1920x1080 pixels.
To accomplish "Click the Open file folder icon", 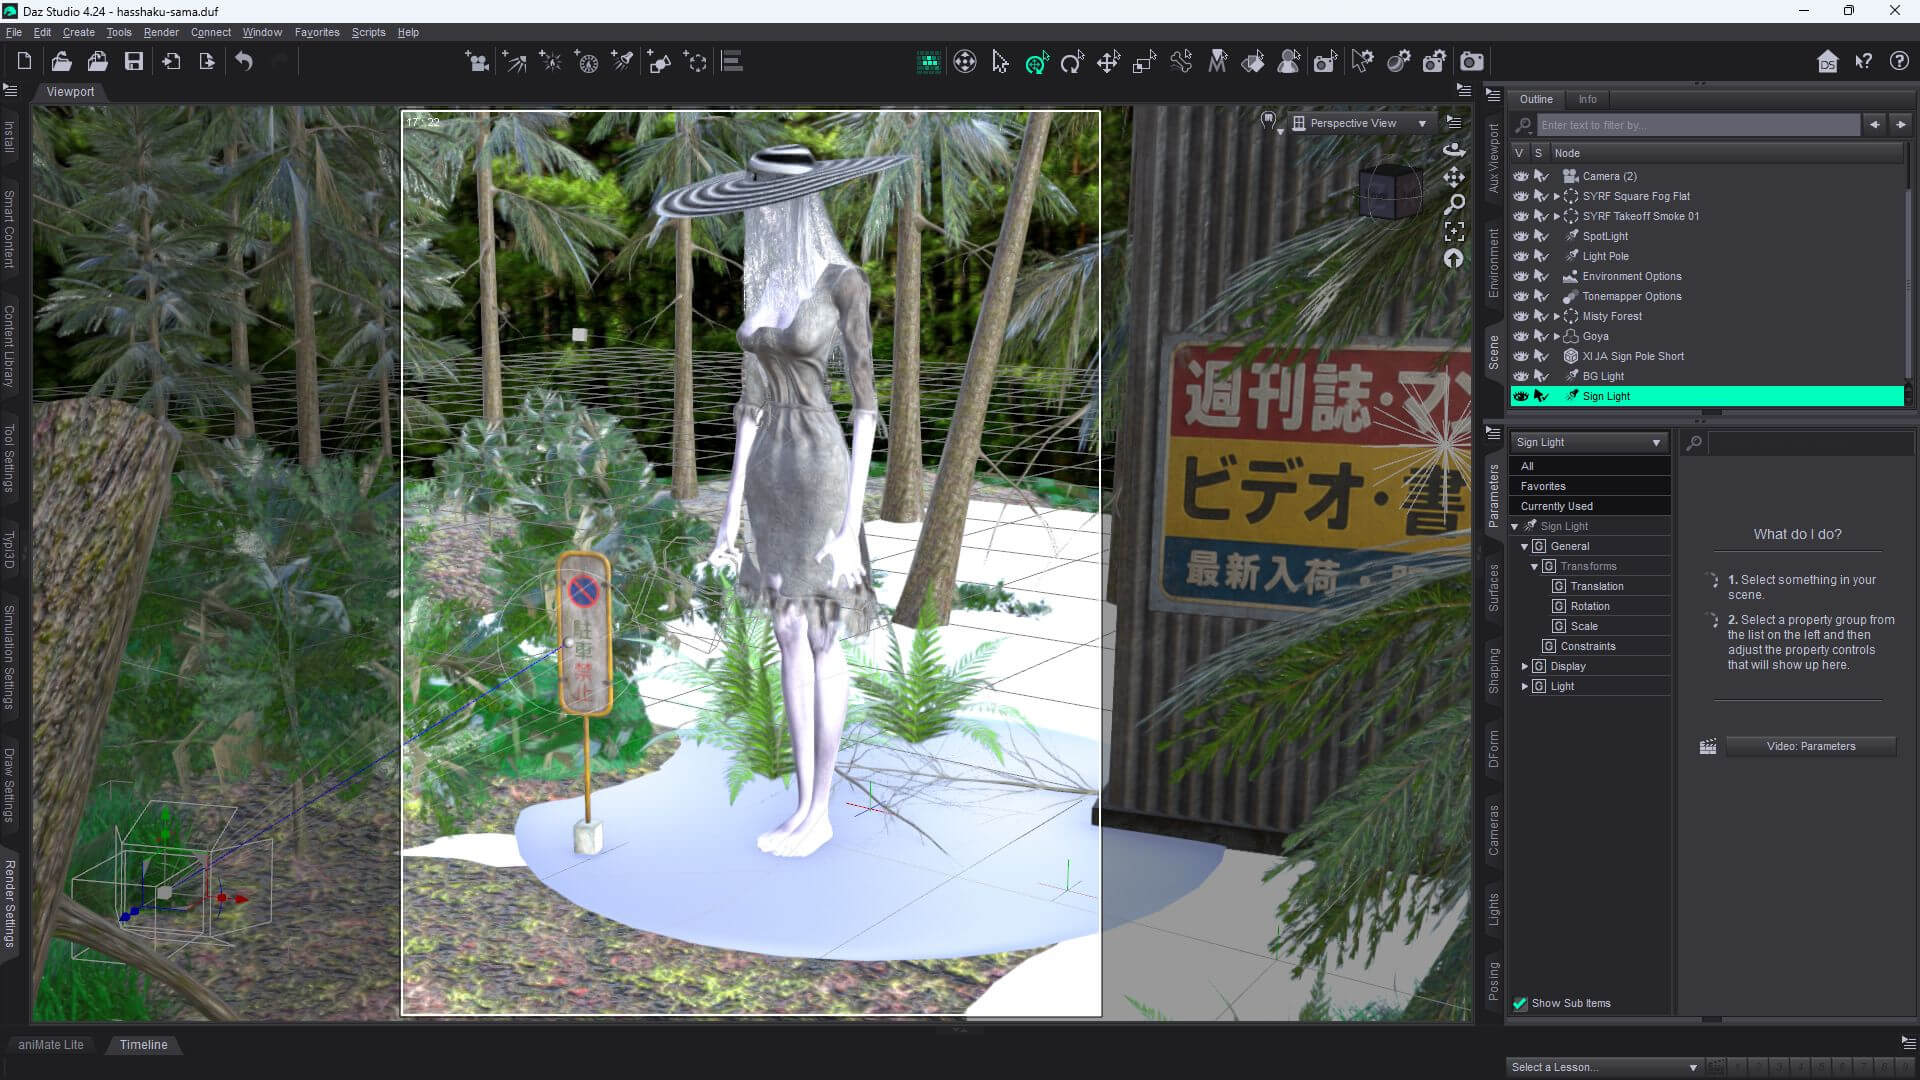I will pyautogui.click(x=61, y=62).
